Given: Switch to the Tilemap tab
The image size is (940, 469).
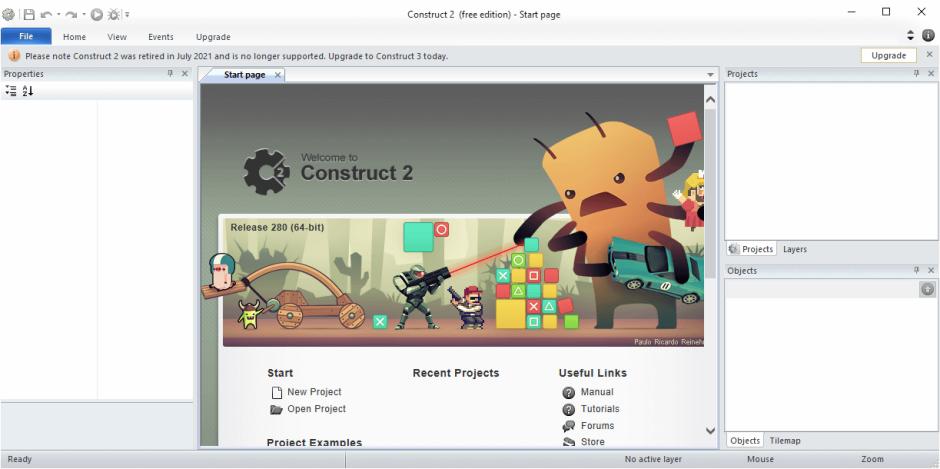Looking at the screenshot, I should pyautogui.click(x=785, y=440).
